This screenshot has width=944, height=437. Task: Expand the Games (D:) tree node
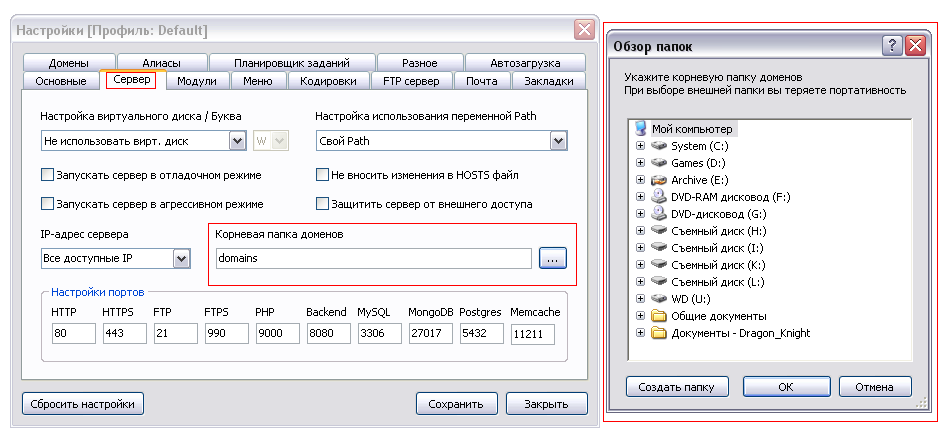click(641, 163)
